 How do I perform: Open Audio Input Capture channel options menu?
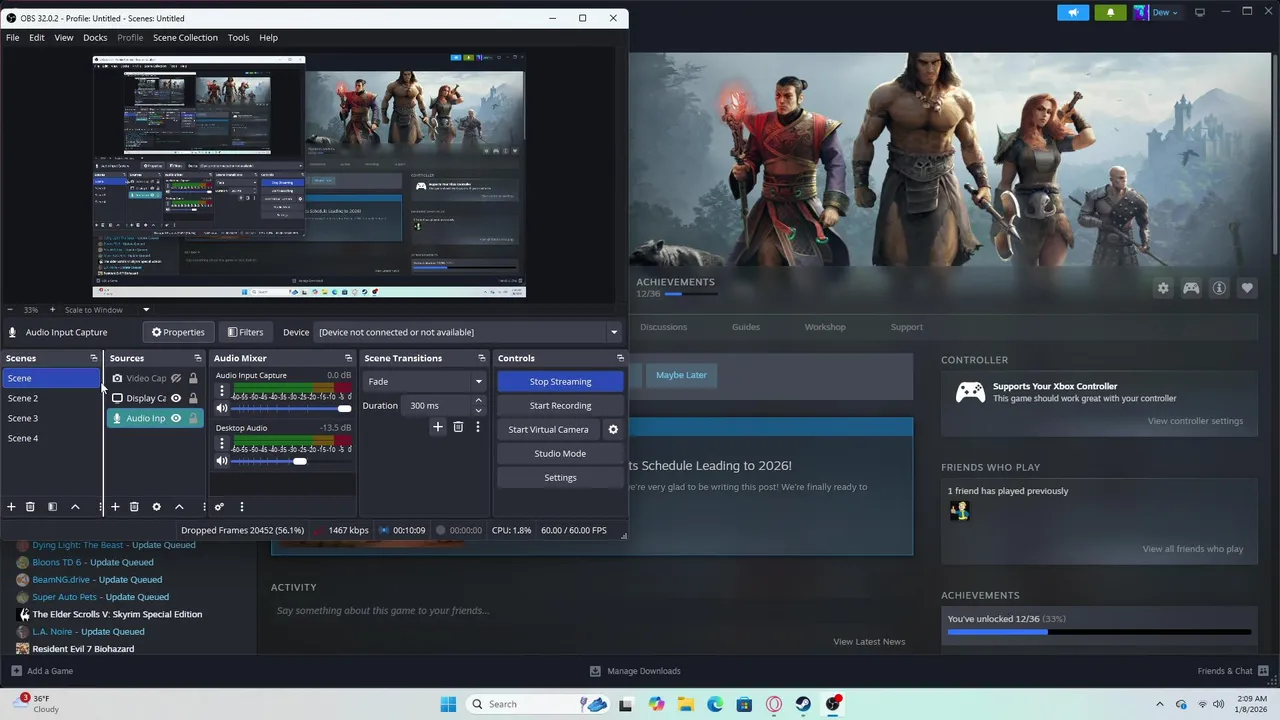(x=222, y=391)
